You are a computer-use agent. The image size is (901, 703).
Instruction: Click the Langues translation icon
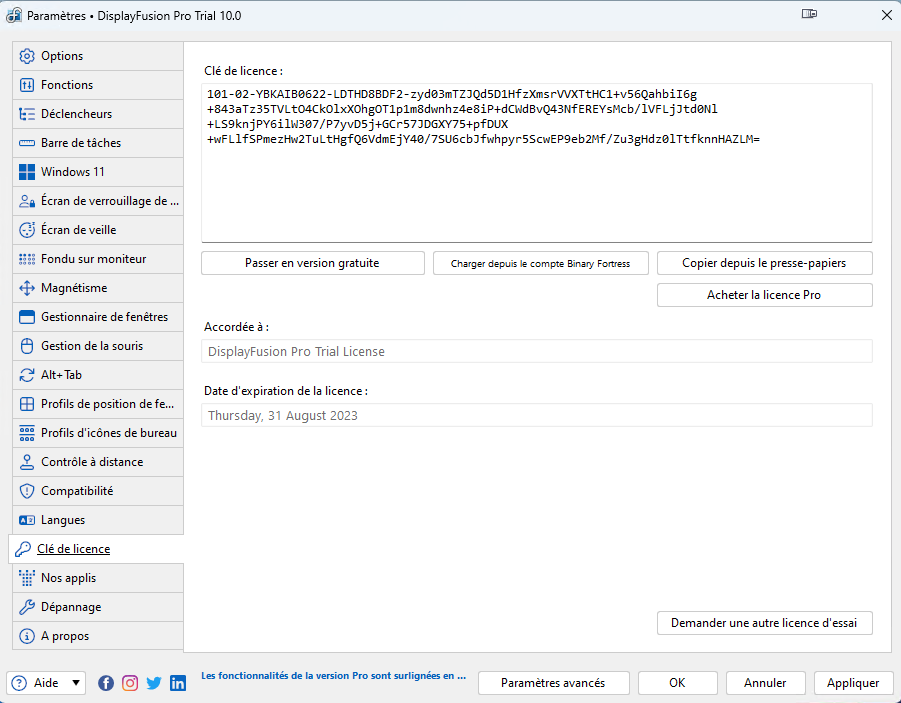(x=27, y=520)
